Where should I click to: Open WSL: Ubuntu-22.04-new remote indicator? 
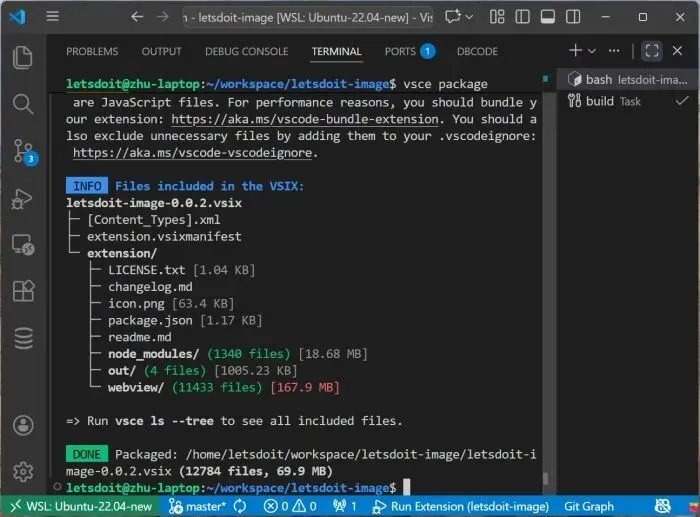pyautogui.click(x=82, y=506)
